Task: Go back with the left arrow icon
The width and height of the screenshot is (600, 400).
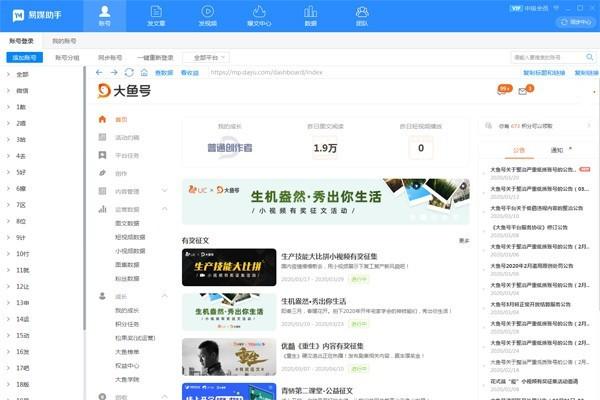Action: point(99,73)
